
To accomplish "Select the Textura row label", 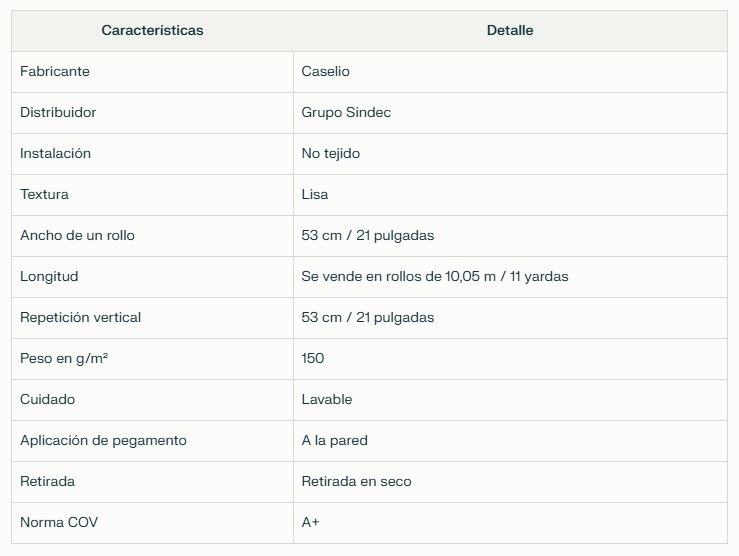I will pos(44,195).
